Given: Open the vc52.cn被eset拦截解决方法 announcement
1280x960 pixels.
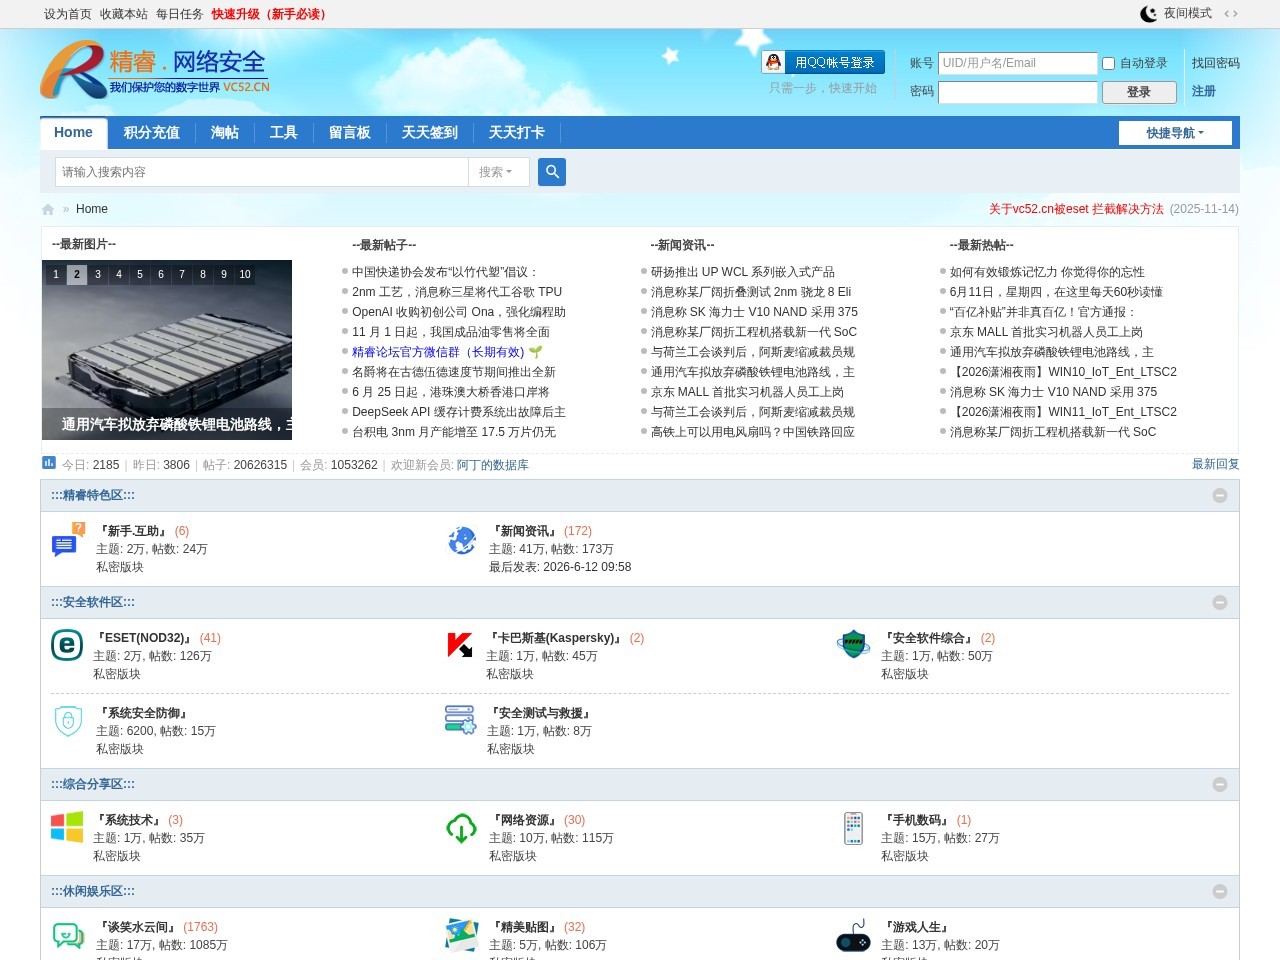Looking at the screenshot, I should (x=1076, y=209).
